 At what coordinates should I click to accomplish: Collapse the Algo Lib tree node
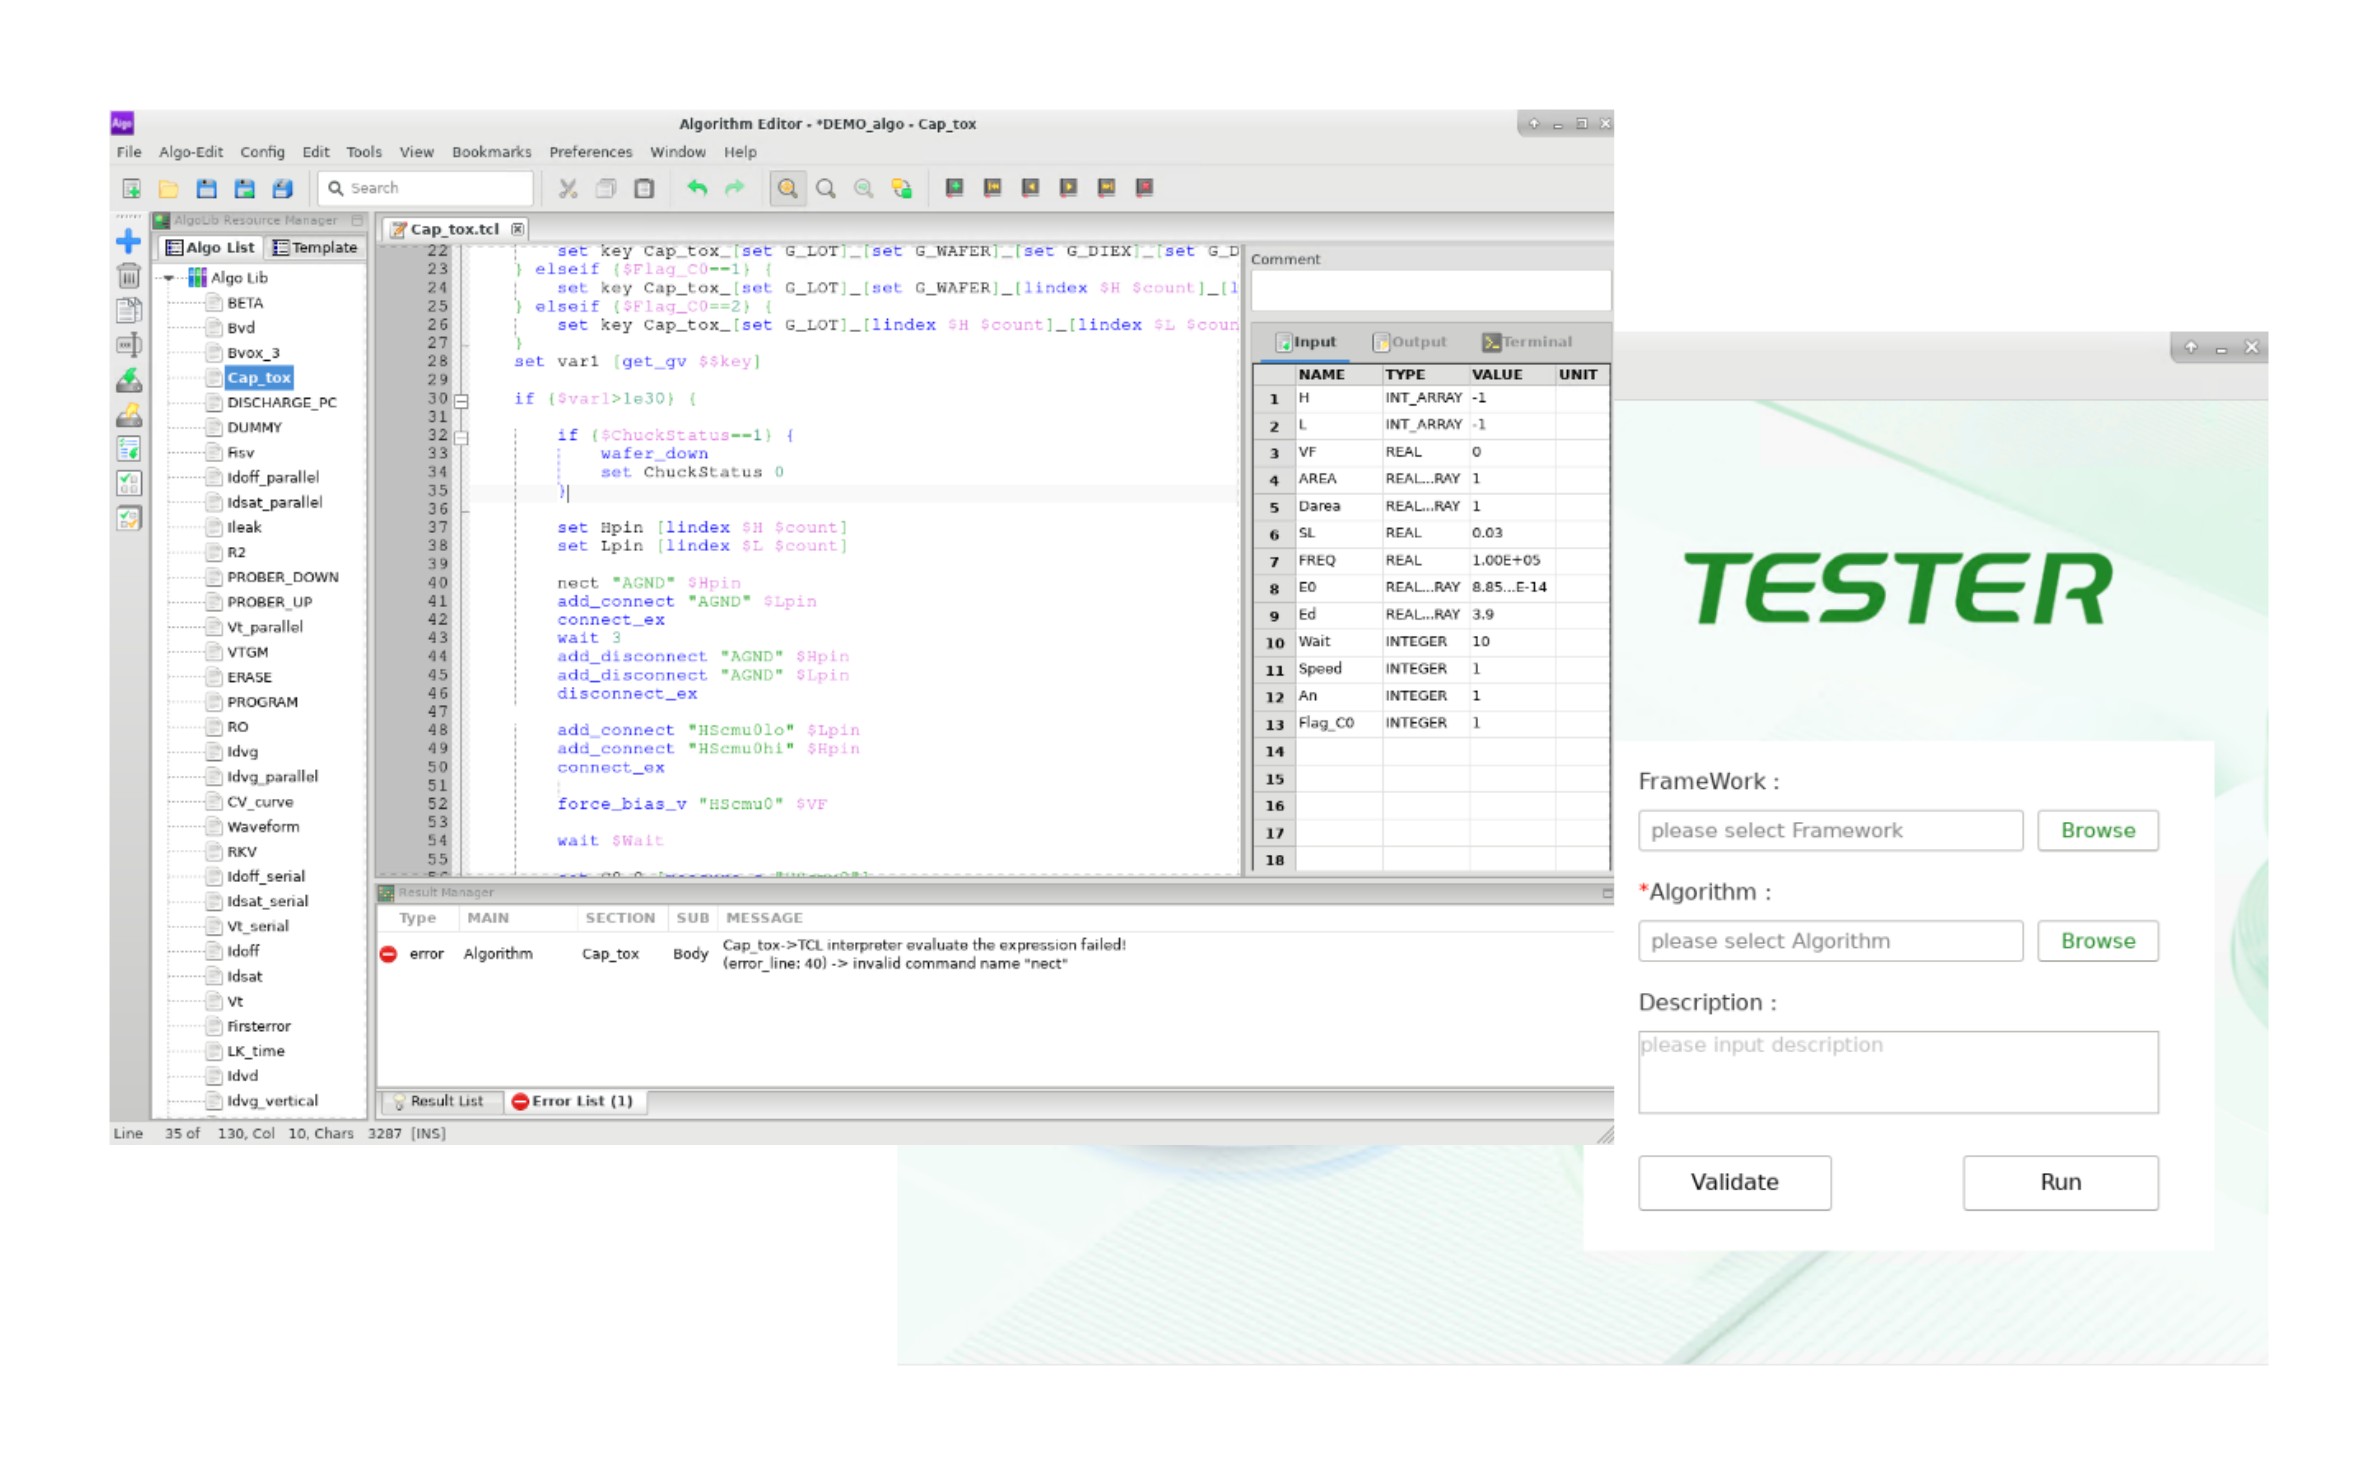coord(169,278)
